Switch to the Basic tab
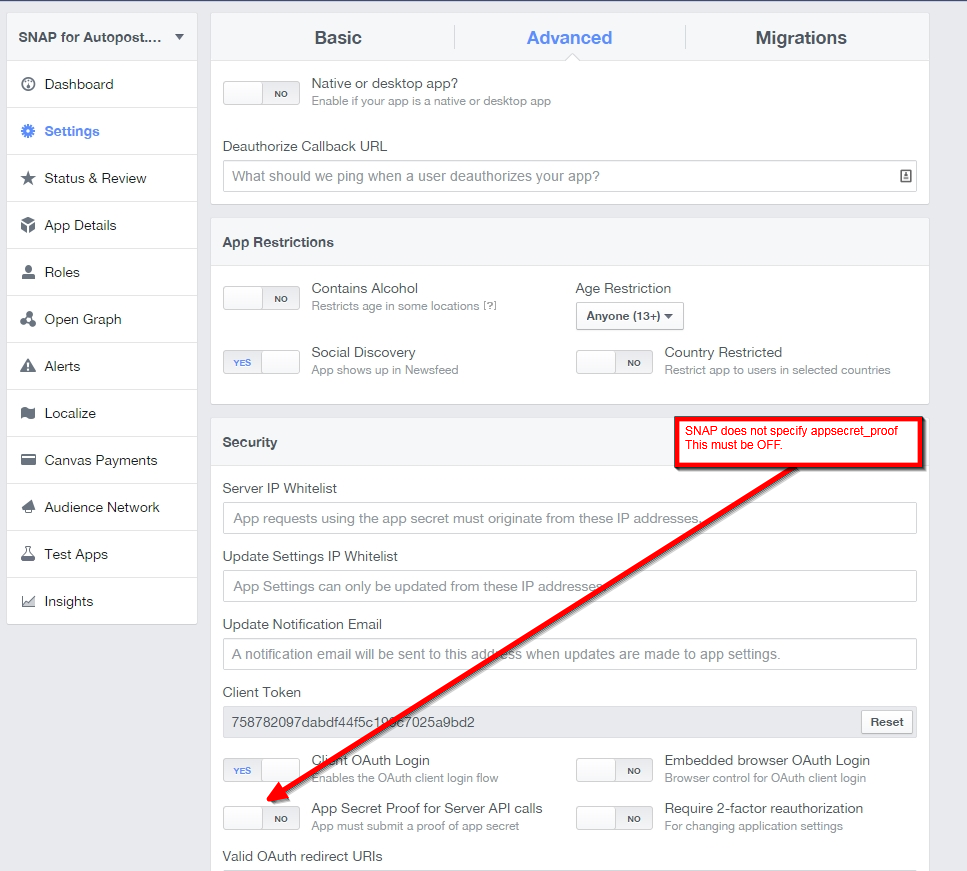This screenshot has height=871, width=967. pos(338,38)
